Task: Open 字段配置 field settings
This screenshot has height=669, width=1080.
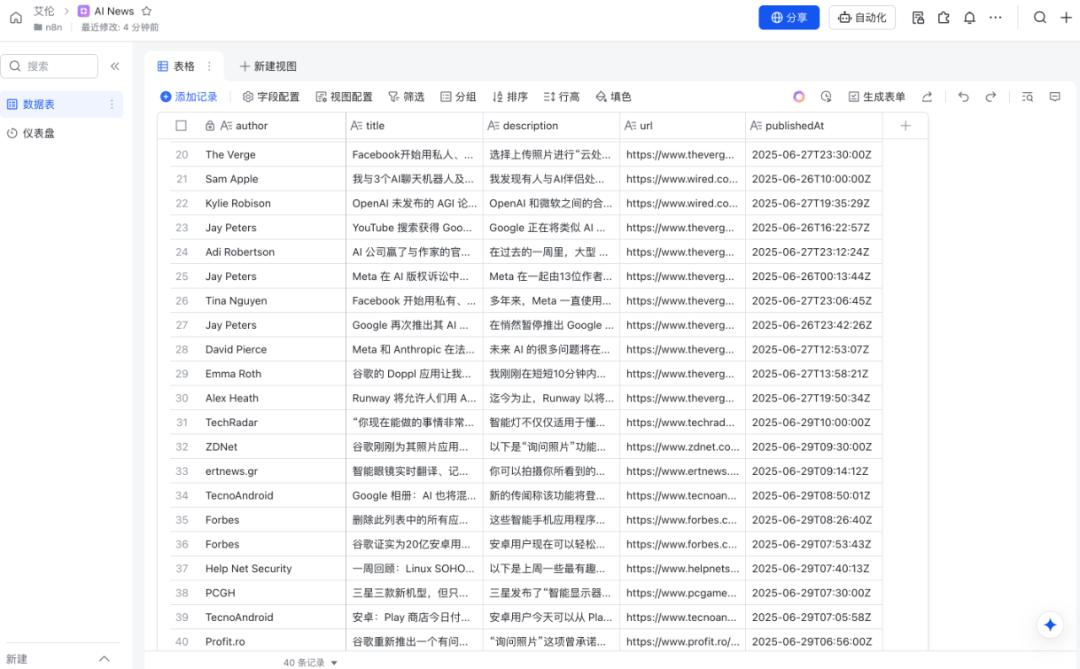Action: [271, 96]
